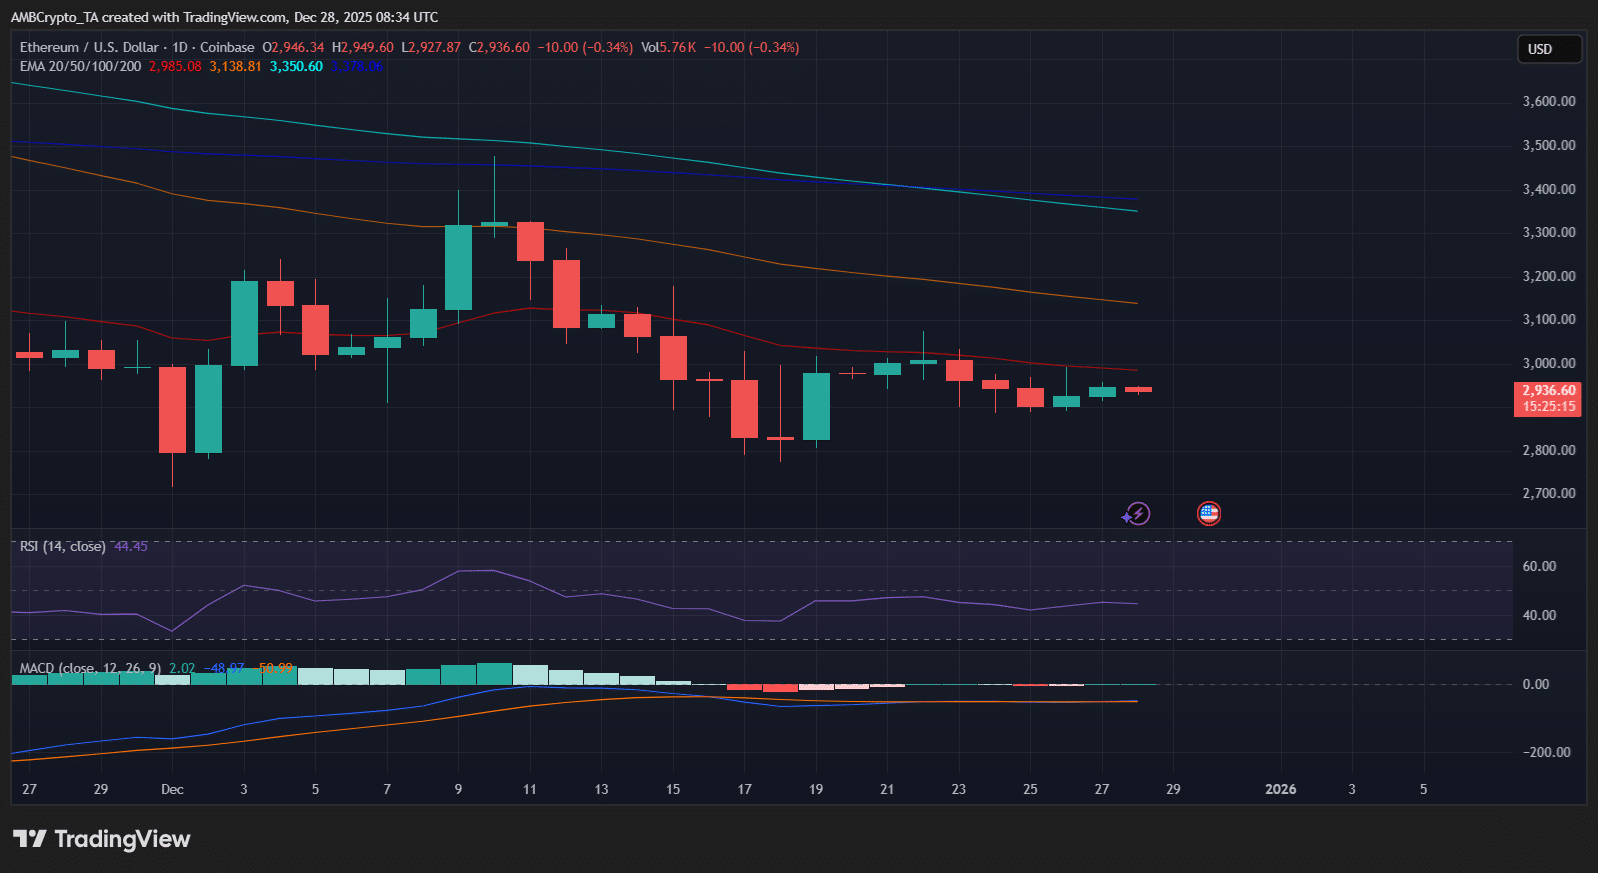Click the red EMA value 2,985.08

pos(175,66)
